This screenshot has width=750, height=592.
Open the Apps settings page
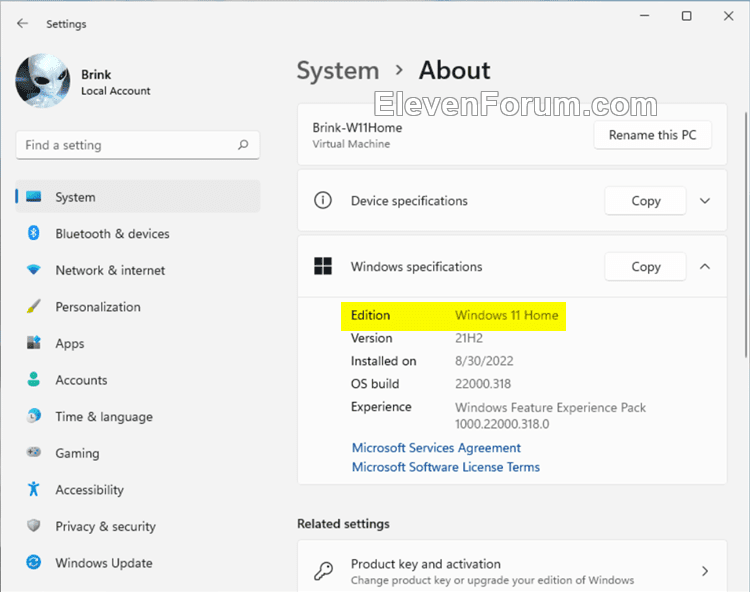pos(69,343)
